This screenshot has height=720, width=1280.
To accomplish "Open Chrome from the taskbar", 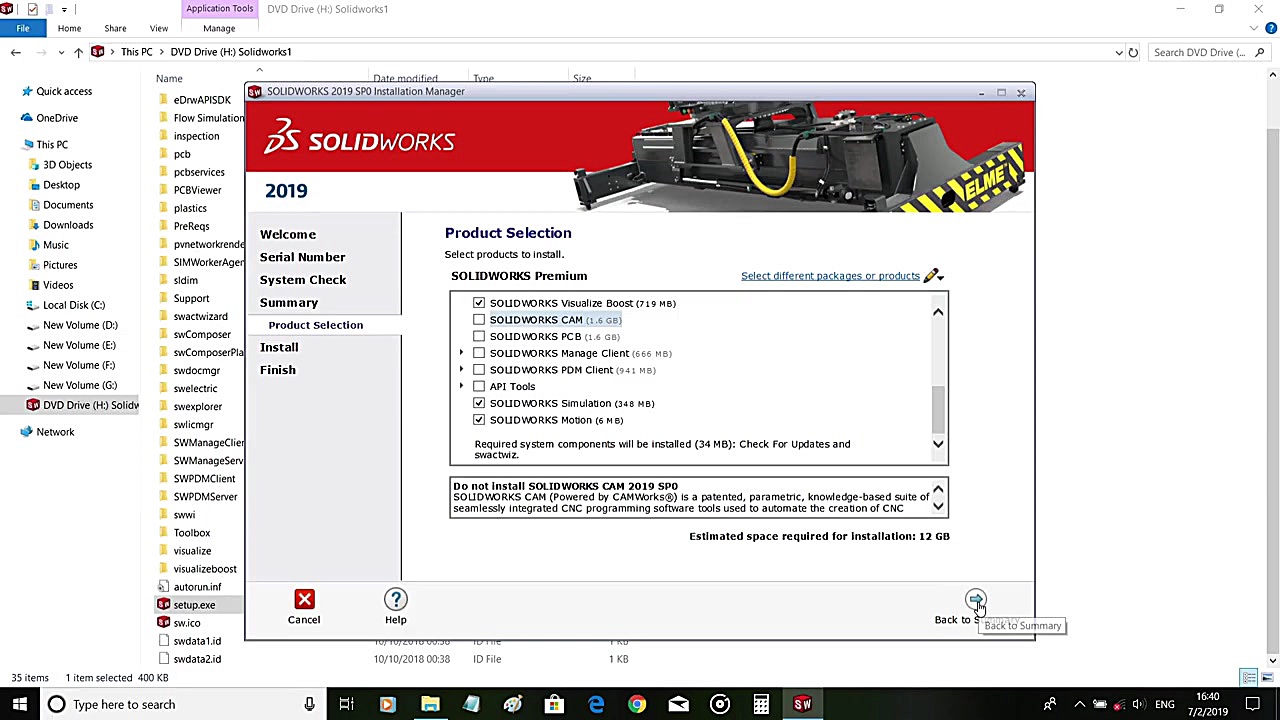I will [637, 704].
